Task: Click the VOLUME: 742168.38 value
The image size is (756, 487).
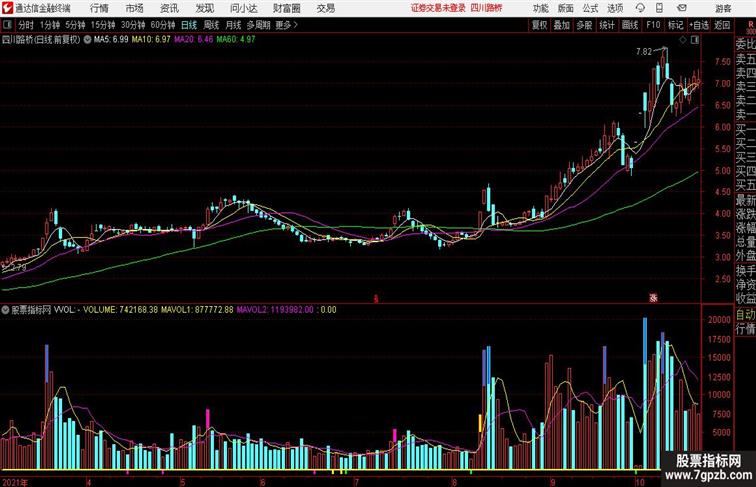Action: (x=121, y=310)
